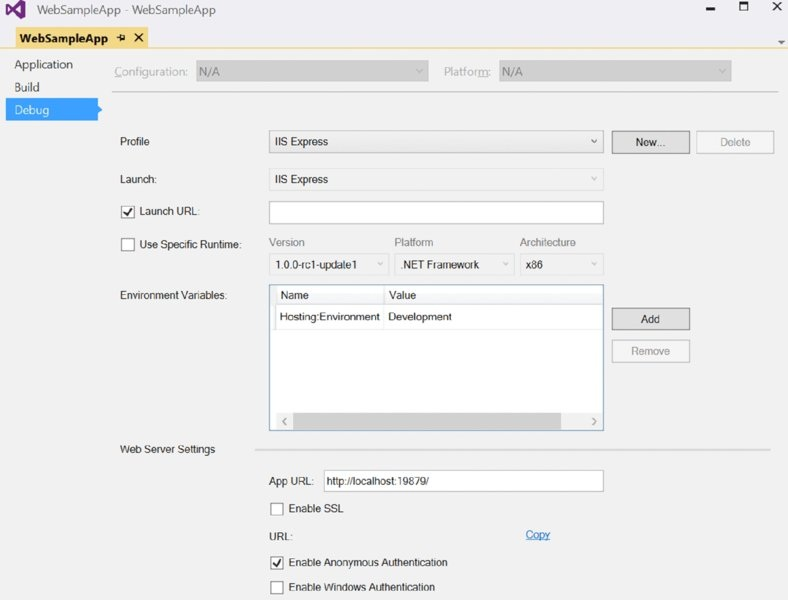Click the Value column header
The height and width of the screenshot is (600, 788).
point(493,295)
